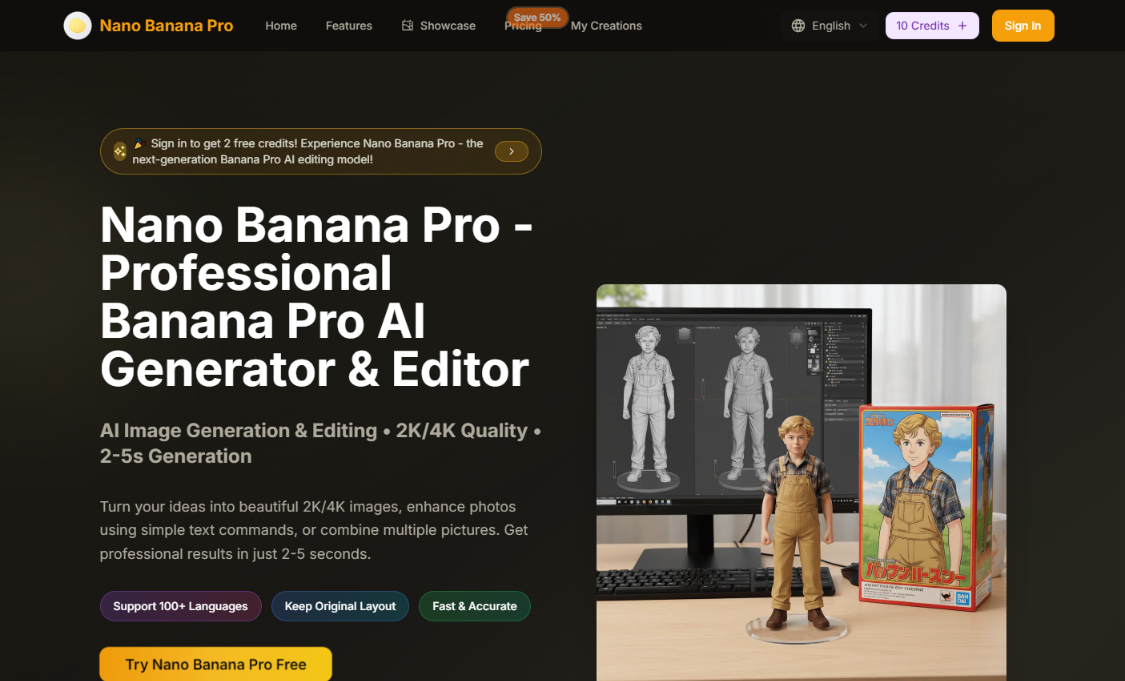Image resolution: width=1125 pixels, height=681 pixels.
Task: Click the globe icon next to English
Action: (x=797, y=25)
